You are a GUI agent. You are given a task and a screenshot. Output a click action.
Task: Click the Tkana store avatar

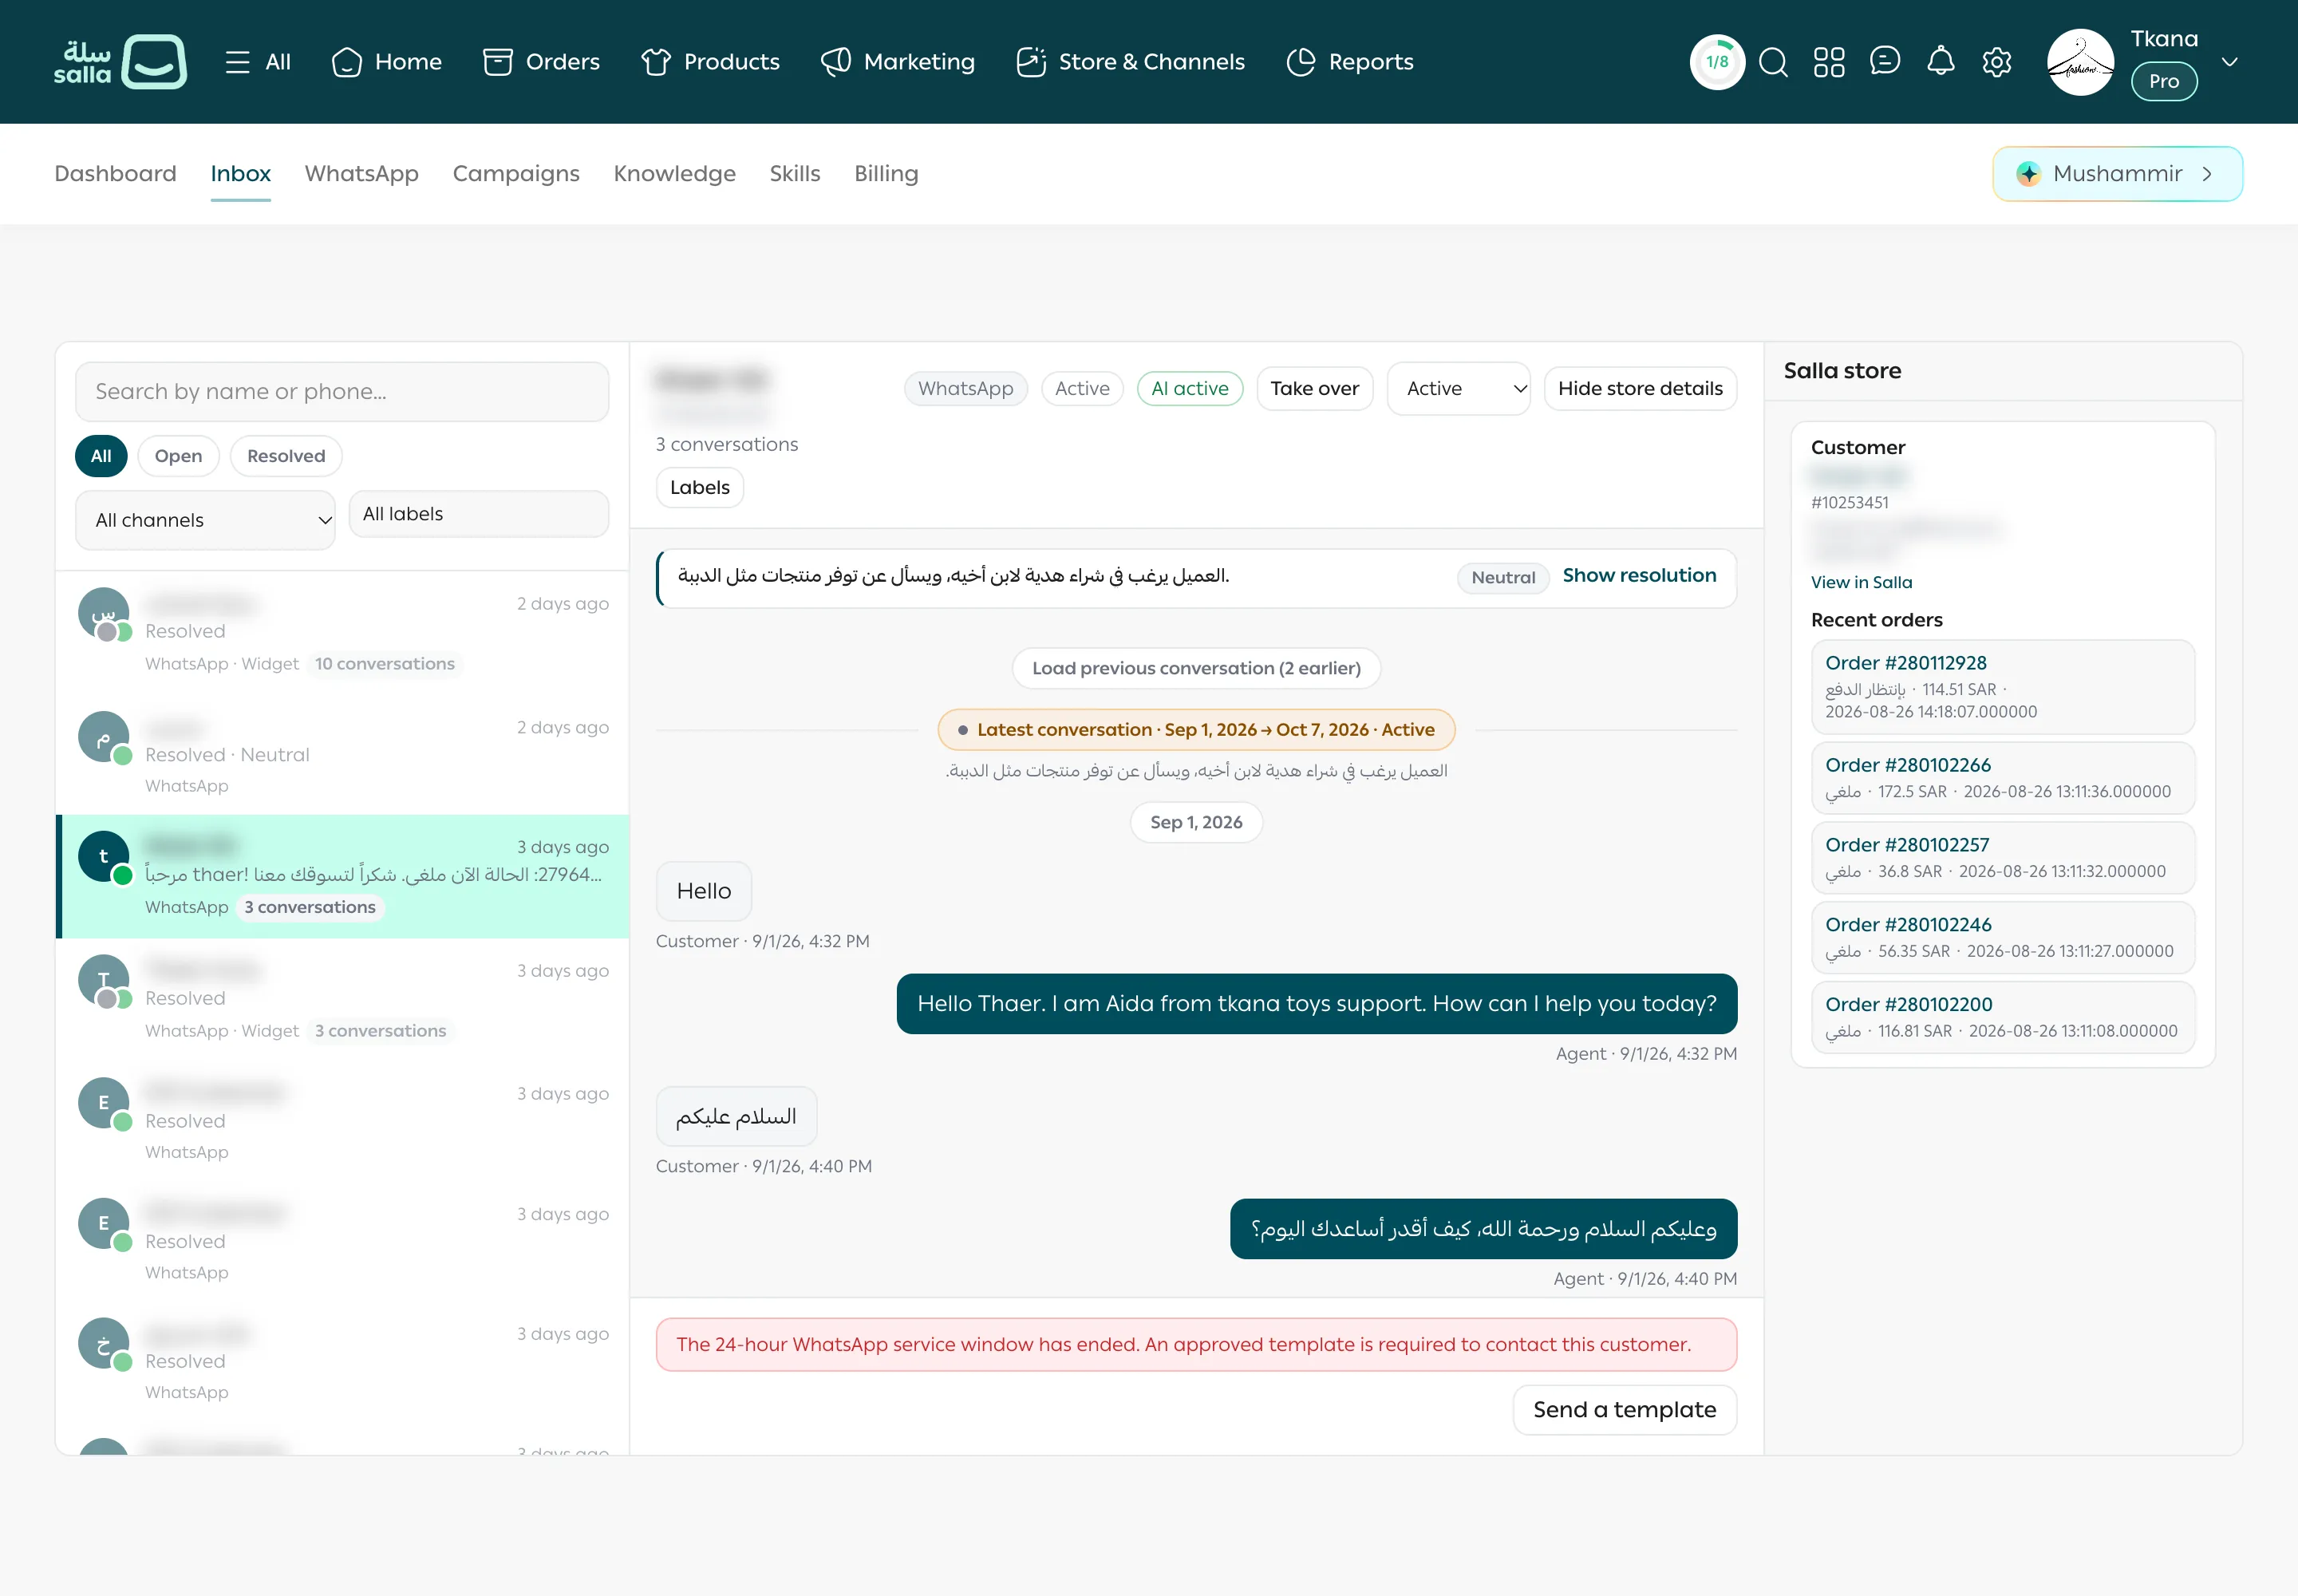click(x=2081, y=62)
